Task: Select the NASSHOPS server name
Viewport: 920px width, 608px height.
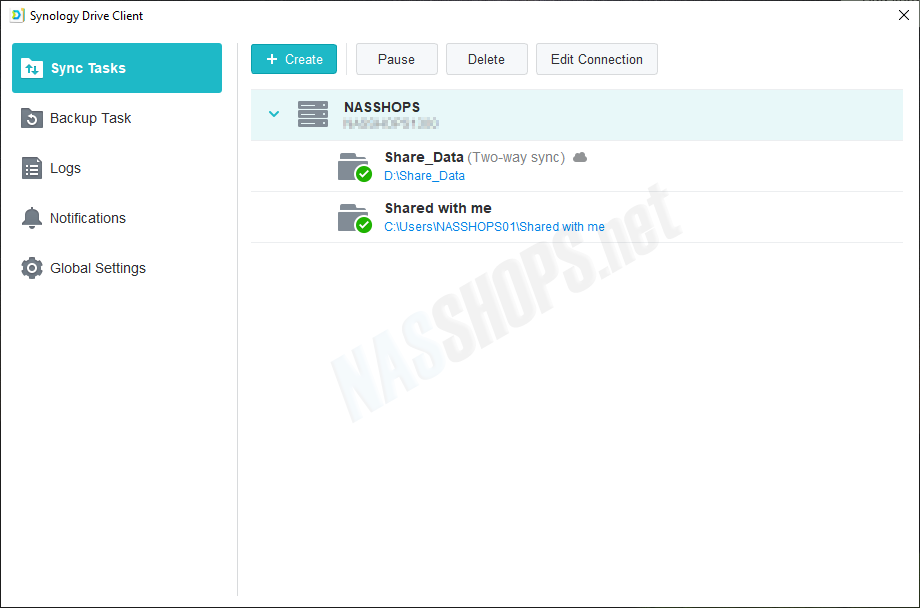Action: pyautogui.click(x=382, y=107)
